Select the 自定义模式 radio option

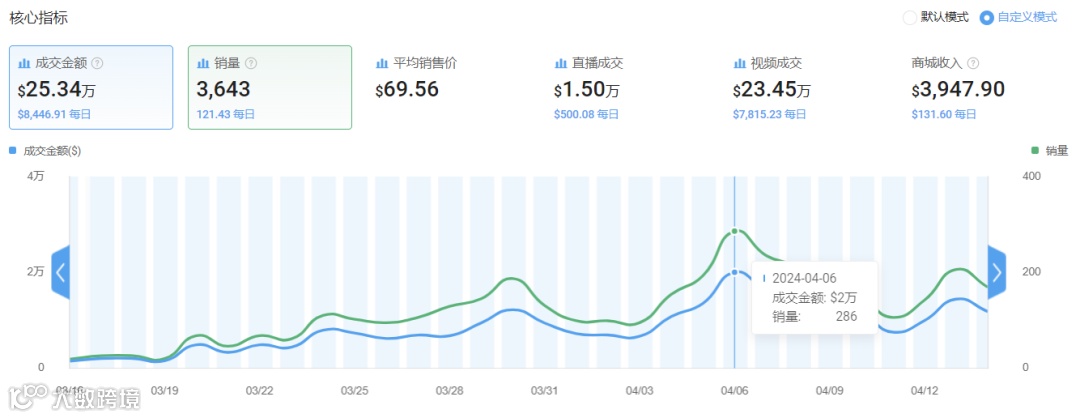click(x=987, y=17)
